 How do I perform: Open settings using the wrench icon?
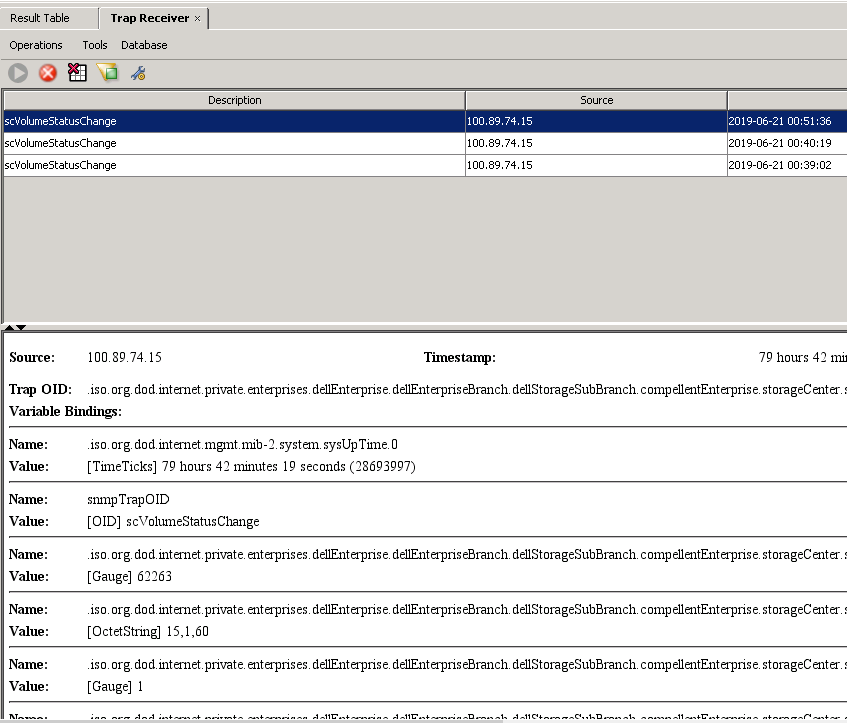click(138, 72)
